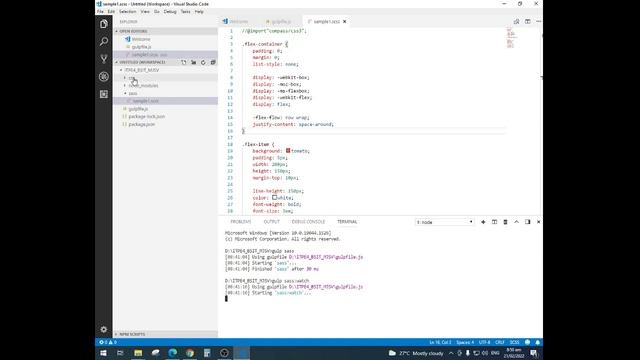Open the Debug menu

pos(170,12)
